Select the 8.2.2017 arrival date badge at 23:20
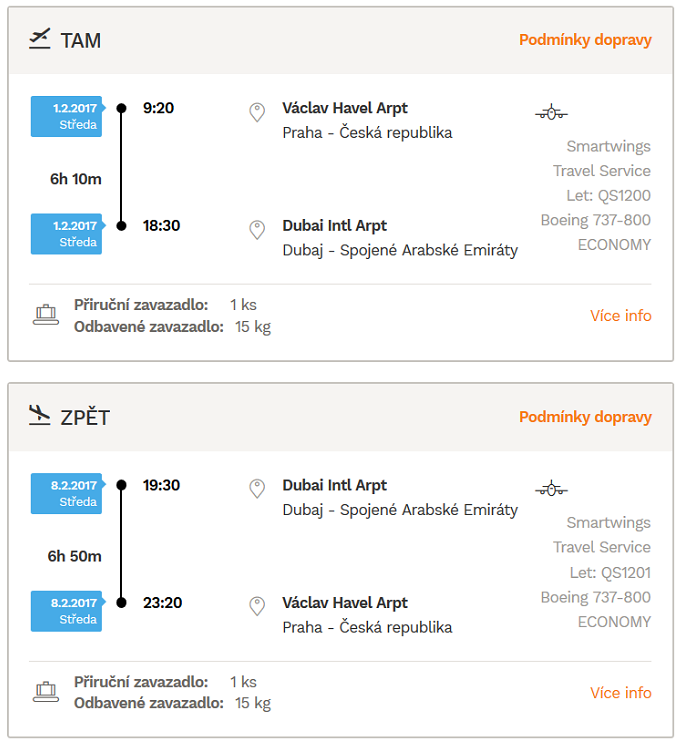This screenshot has width=680, height=744. click(x=67, y=611)
